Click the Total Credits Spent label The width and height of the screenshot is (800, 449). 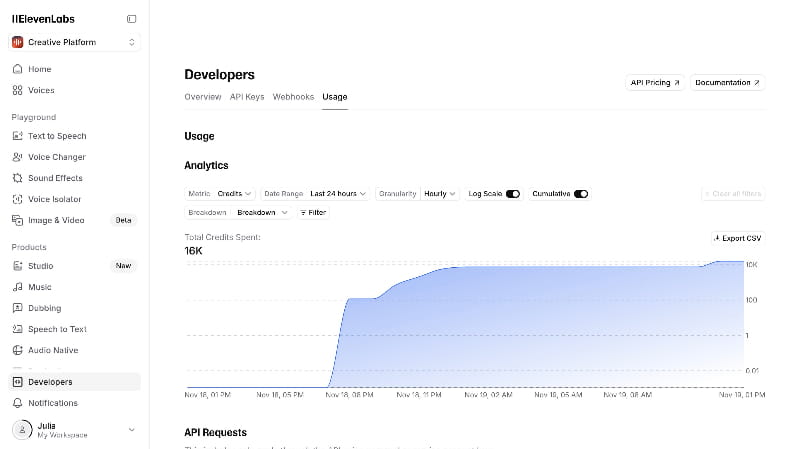point(222,237)
